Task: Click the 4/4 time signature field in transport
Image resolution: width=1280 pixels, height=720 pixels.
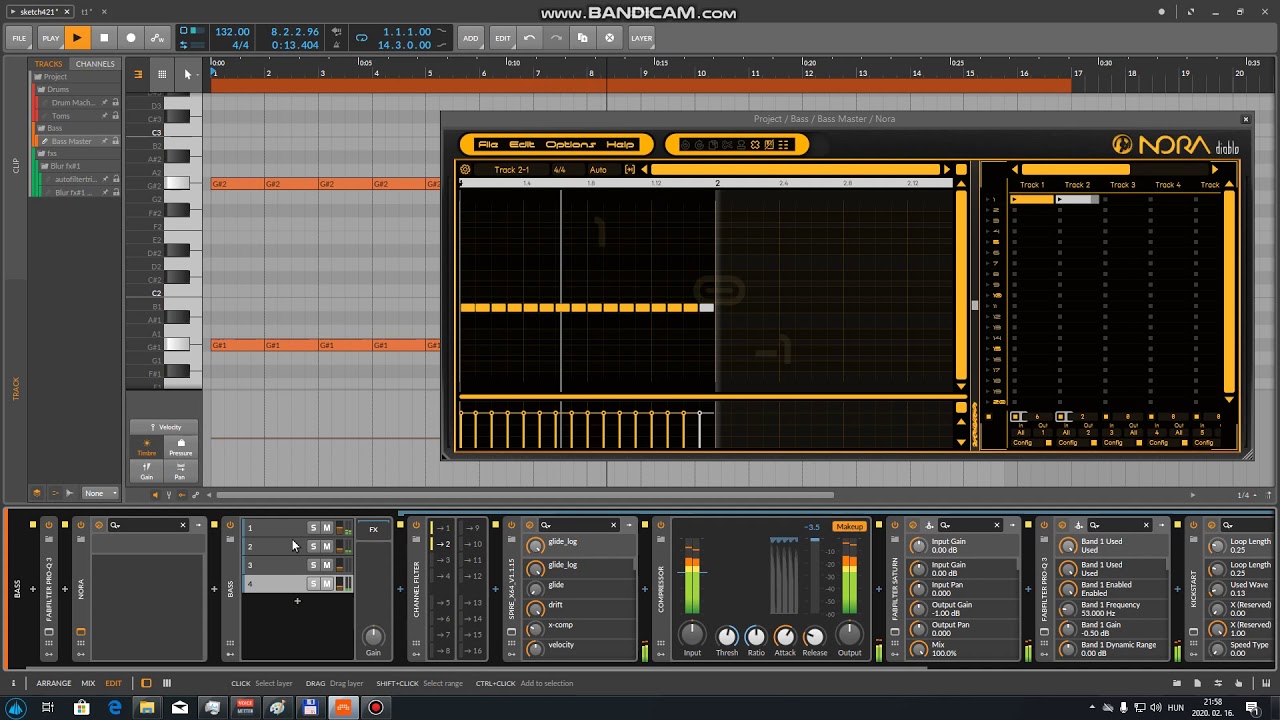Action: tap(240, 45)
